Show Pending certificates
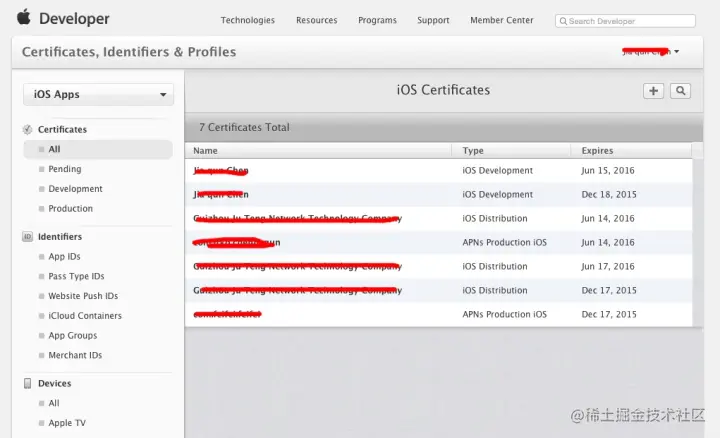The height and width of the screenshot is (438, 720). pyautogui.click(x=65, y=169)
